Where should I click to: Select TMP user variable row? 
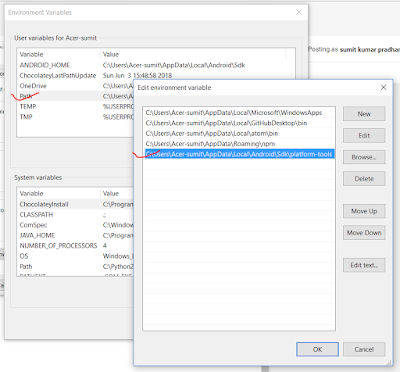coord(76,117)
